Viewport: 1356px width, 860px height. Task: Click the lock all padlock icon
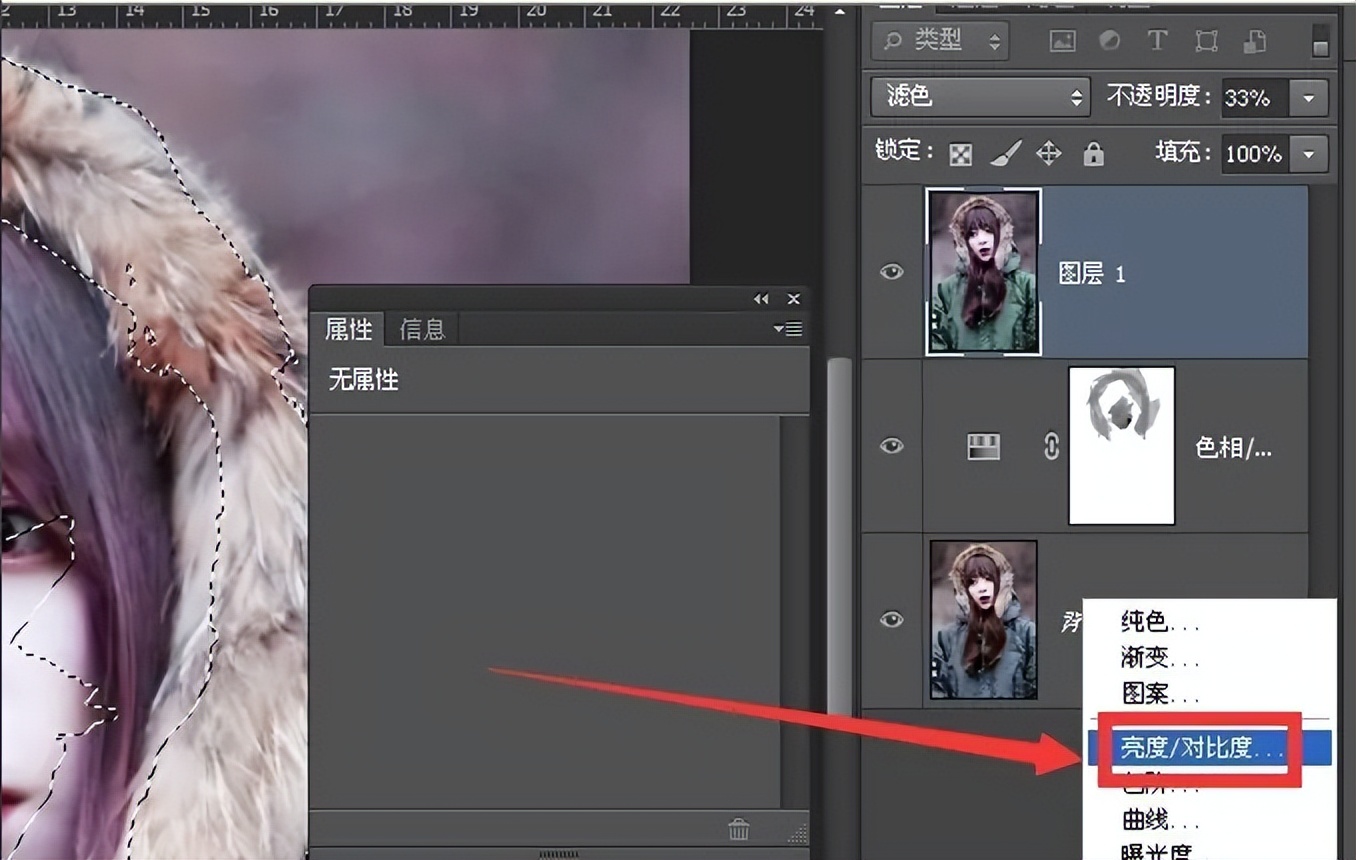pos(1094,153)
